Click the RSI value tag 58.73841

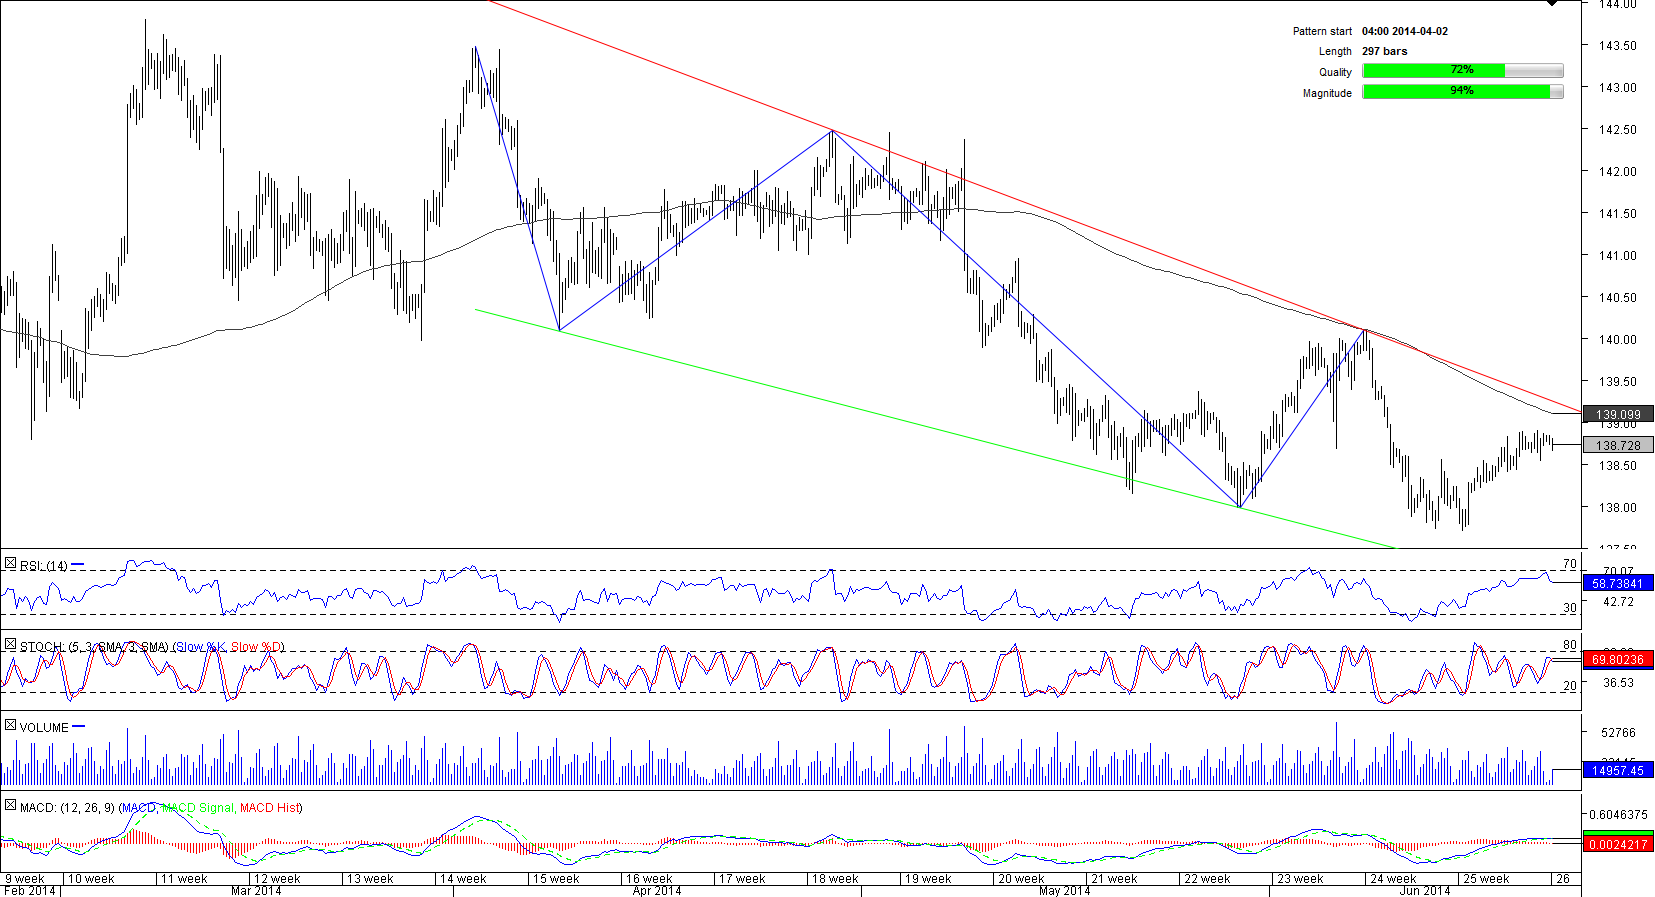(1618, 583)
